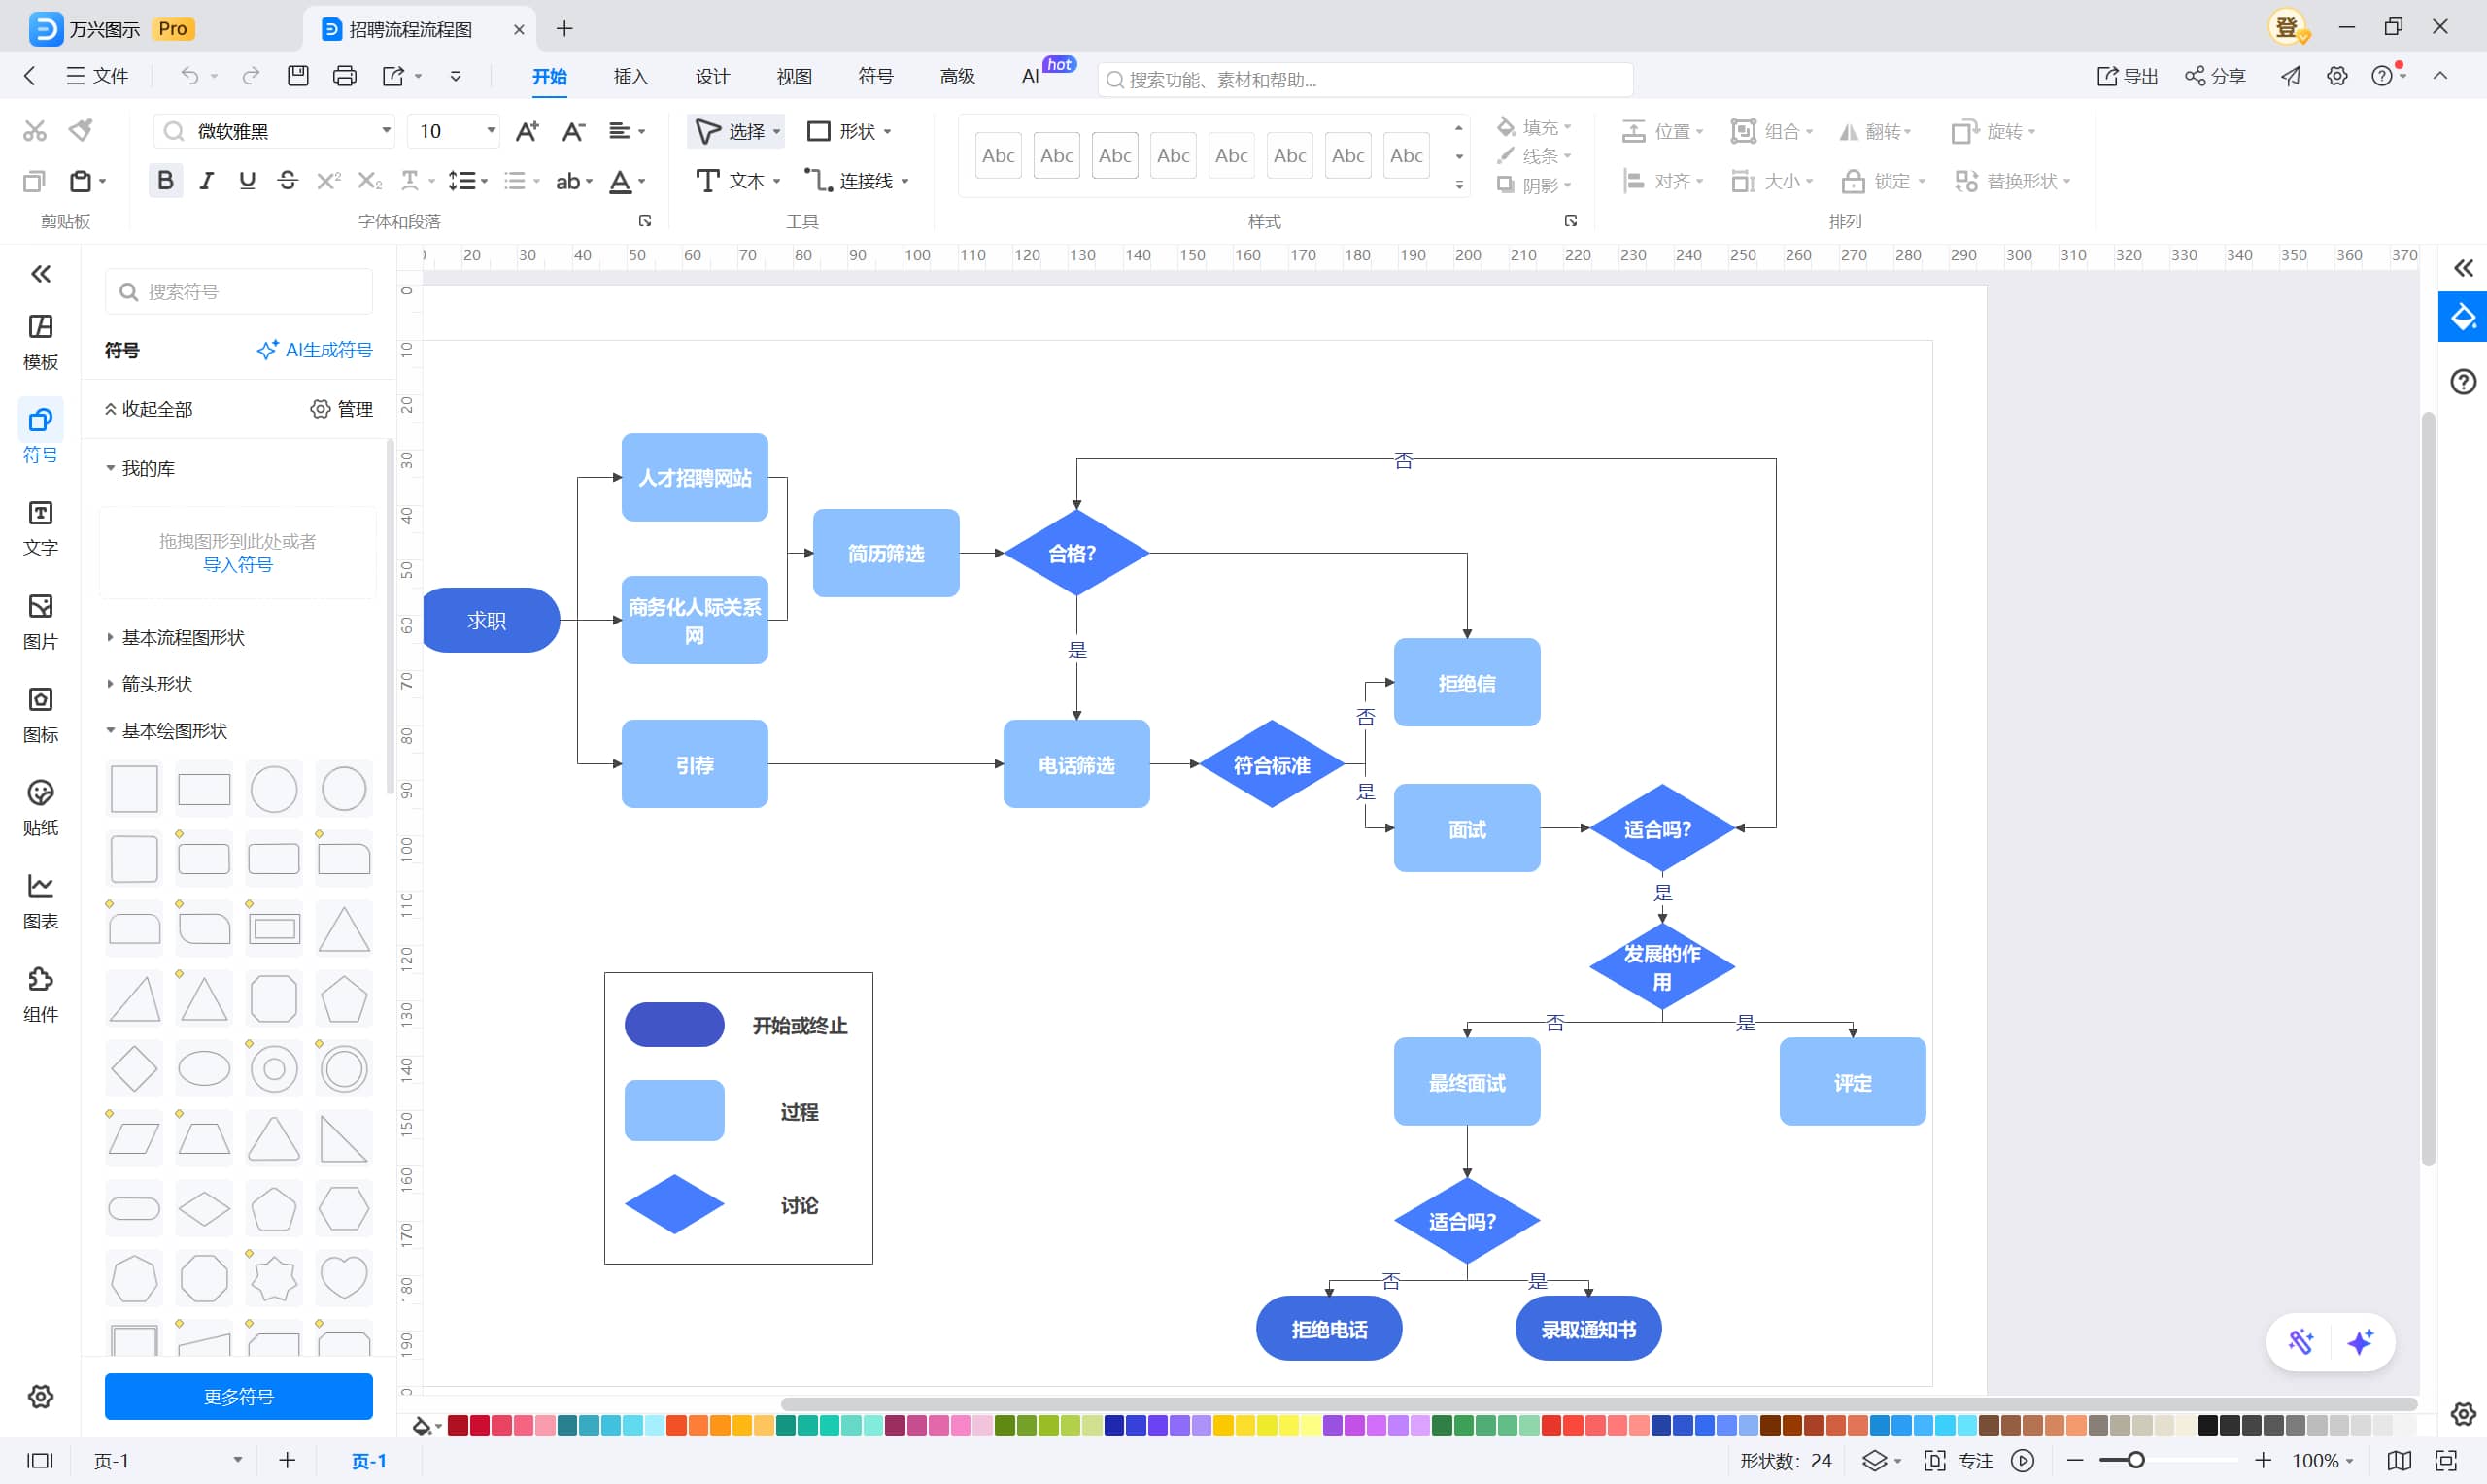
Task: Click the search symbols input field
Action: point(238,291)
